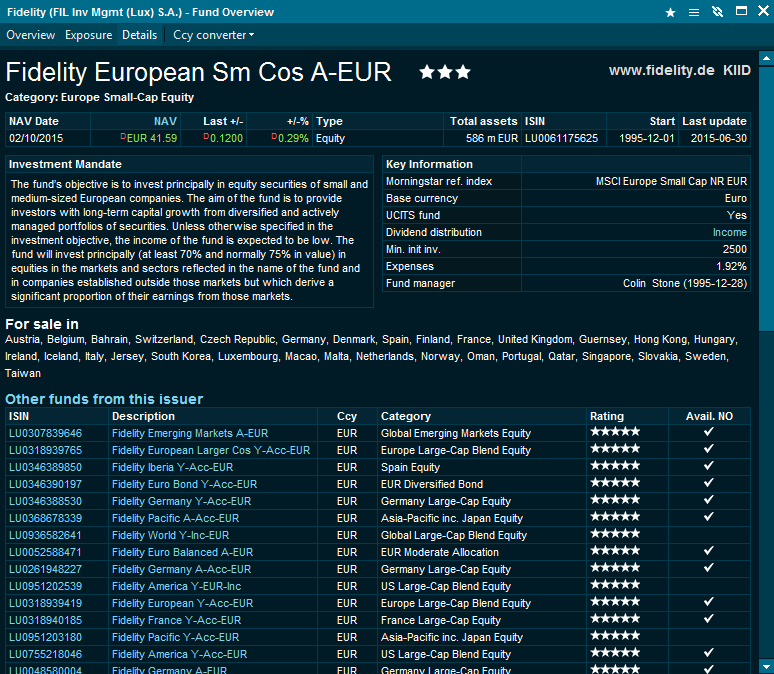Click the Category column header in funds table
This screenshot has width=774, height=674.
point(406,417)
